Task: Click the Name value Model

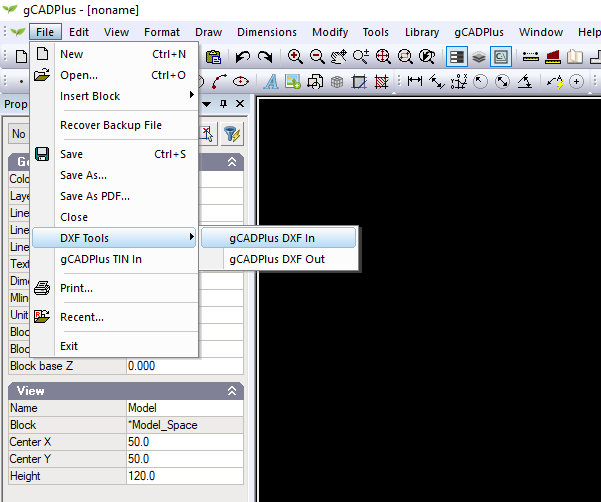Action: pyautogui.click(x=185, y=408)
